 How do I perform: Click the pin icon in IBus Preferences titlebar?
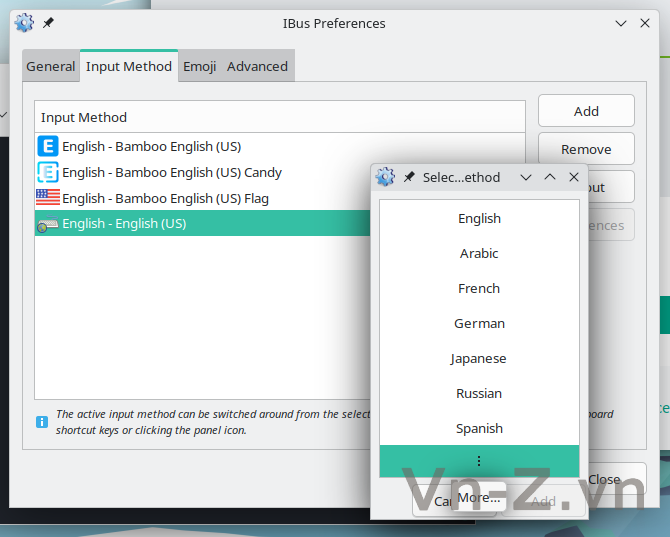48,23
